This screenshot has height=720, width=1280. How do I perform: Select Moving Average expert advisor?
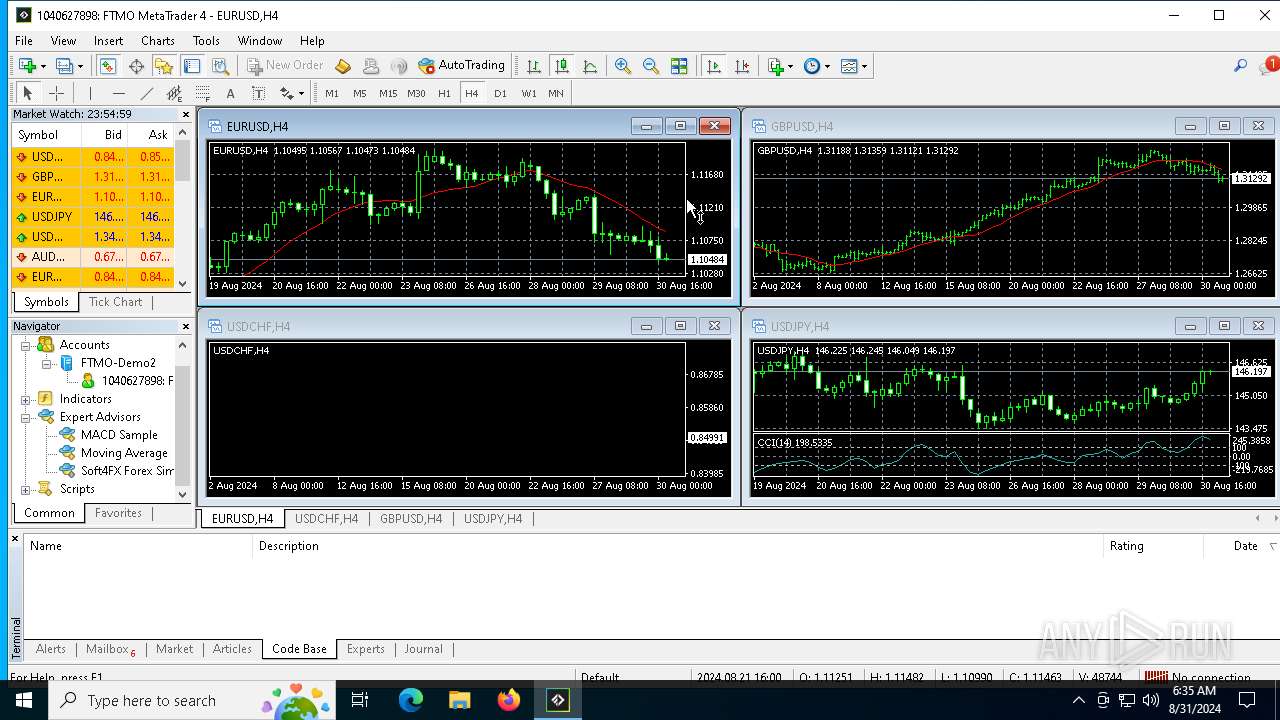[x=124, y=453]
